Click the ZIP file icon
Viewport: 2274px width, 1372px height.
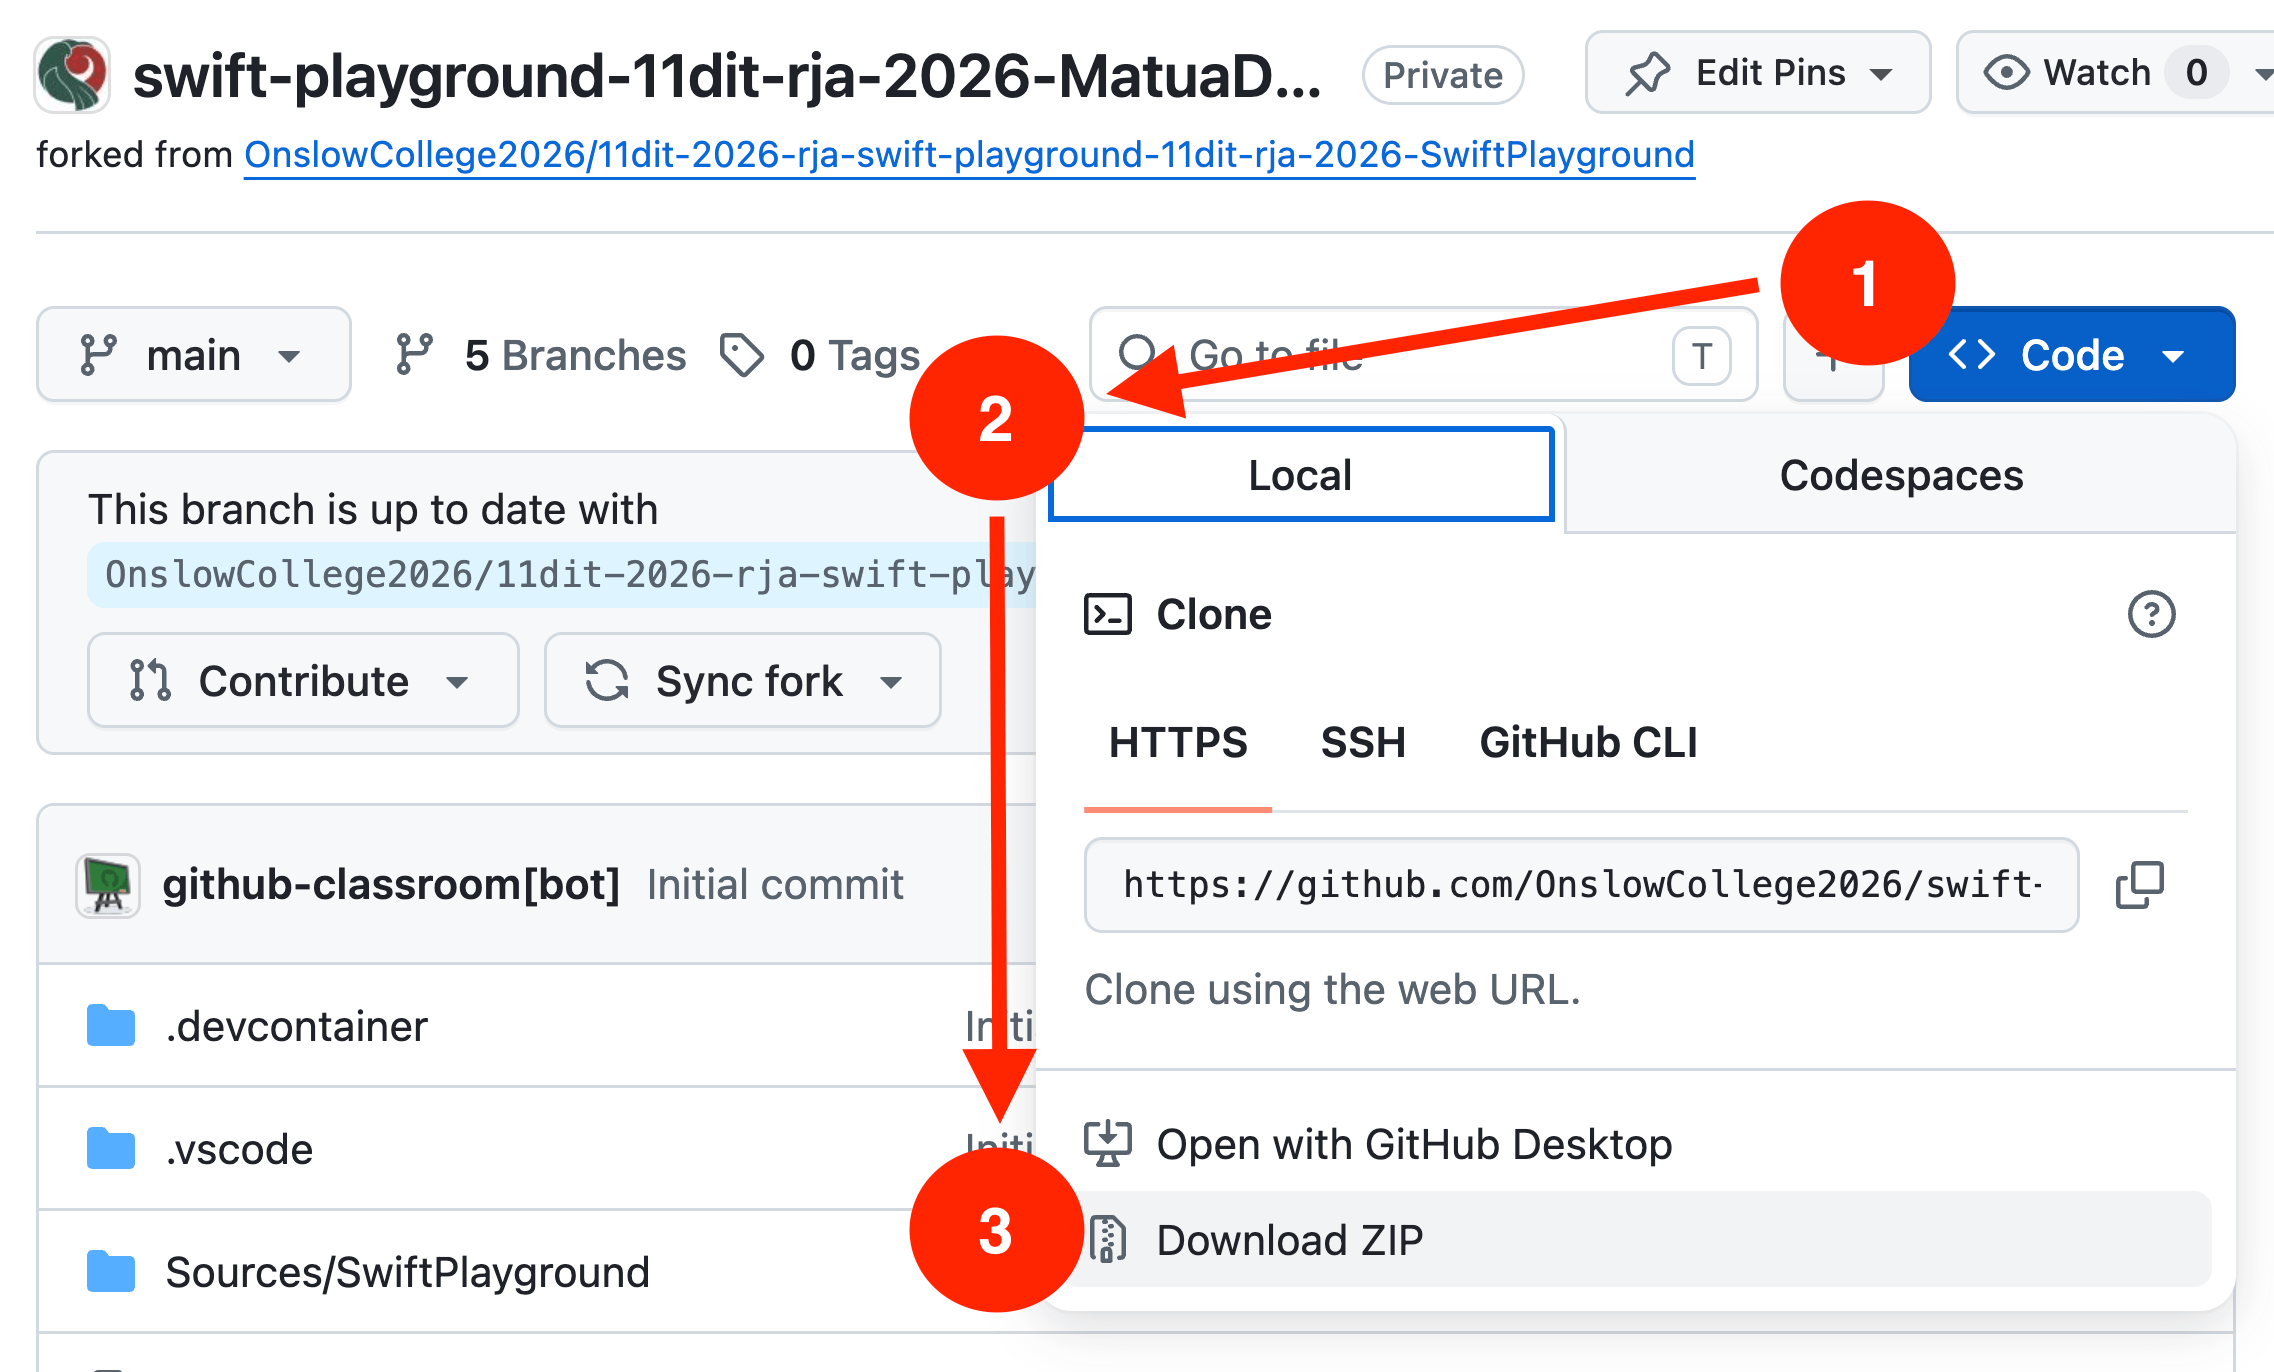(x=1108, y=1240)
